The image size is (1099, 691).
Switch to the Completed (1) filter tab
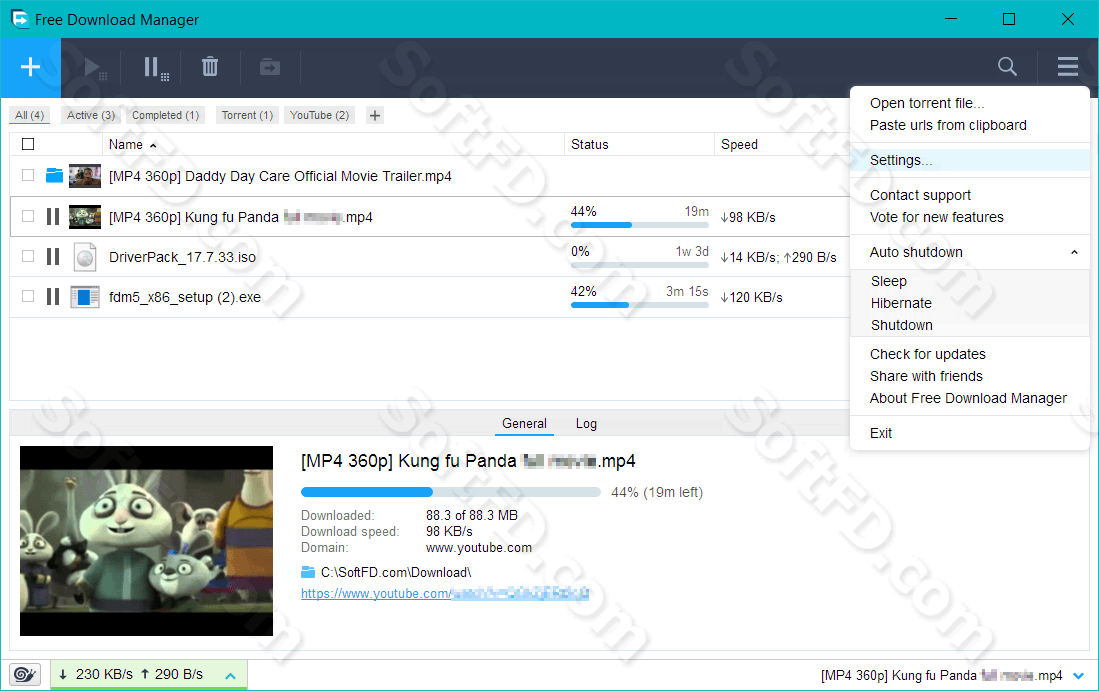(165, 115)
